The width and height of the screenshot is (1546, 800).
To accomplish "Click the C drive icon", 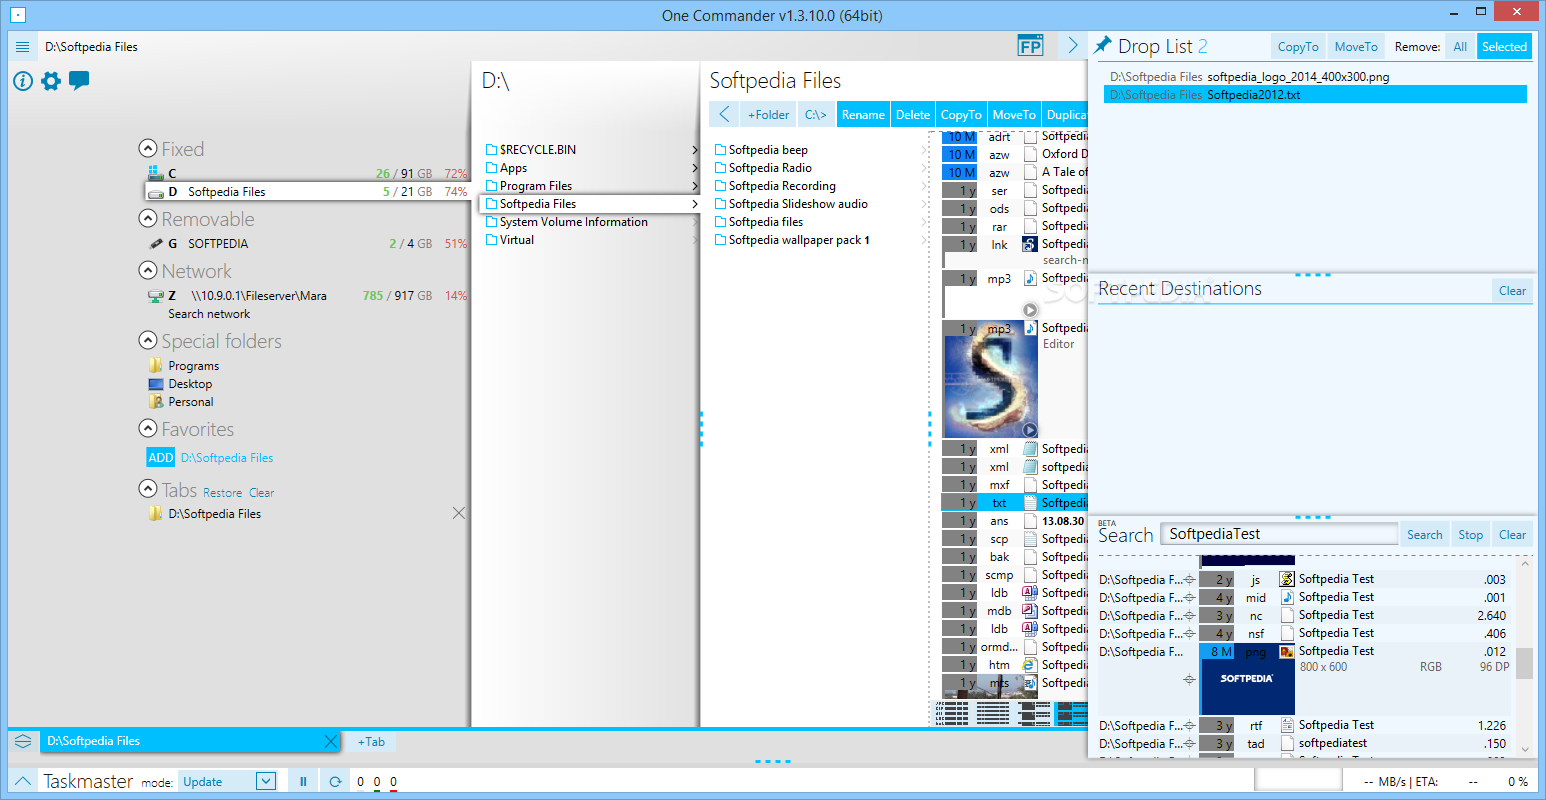I will coord(155,173).
